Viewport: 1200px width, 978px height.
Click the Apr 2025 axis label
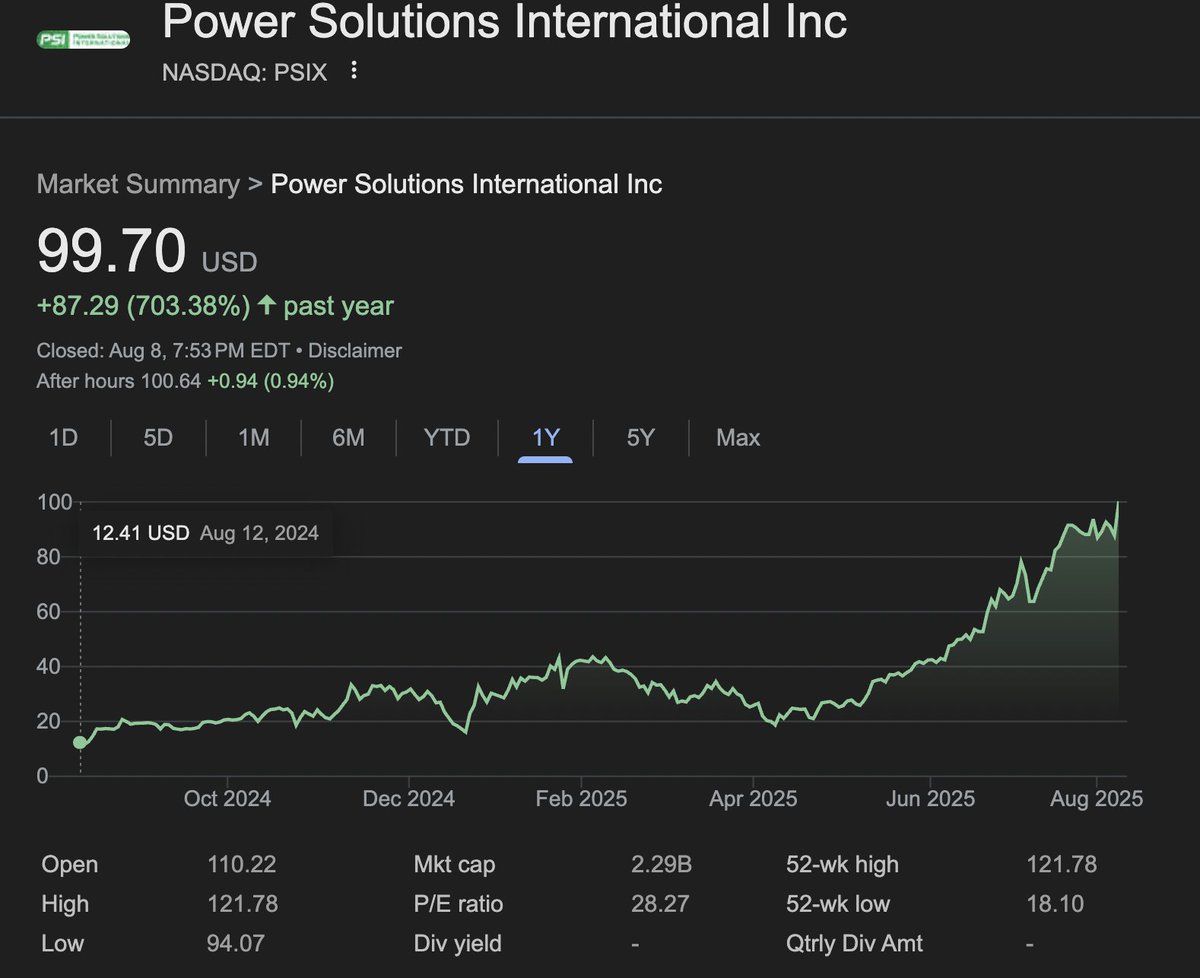[753, 798]
